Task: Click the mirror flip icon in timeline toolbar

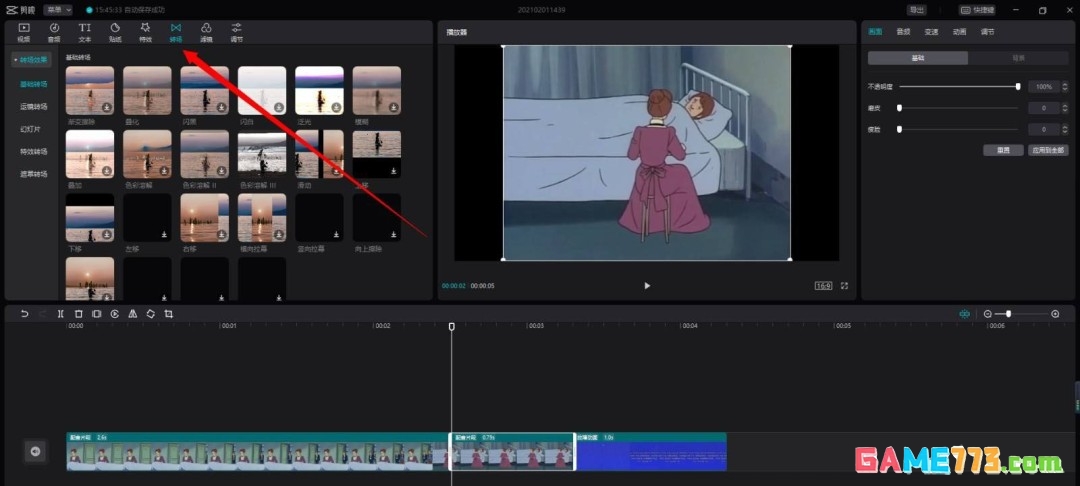Action: [132, 314]
